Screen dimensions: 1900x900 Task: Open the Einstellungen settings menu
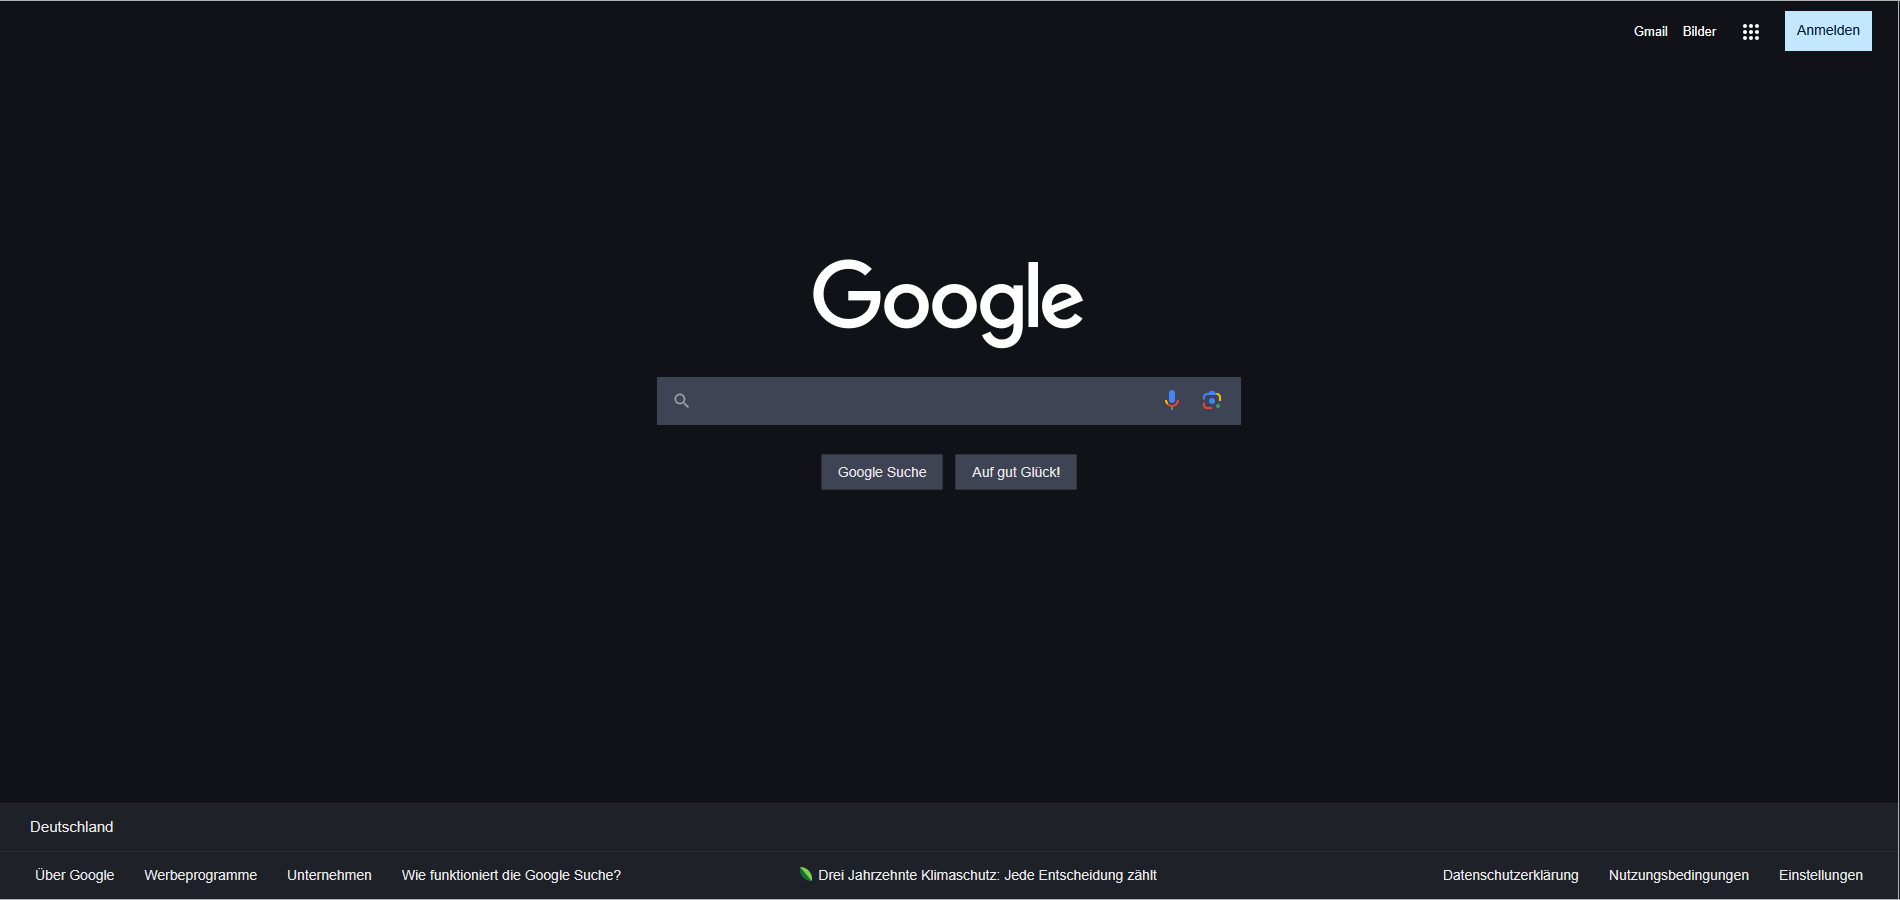(x=1821, y=875)
